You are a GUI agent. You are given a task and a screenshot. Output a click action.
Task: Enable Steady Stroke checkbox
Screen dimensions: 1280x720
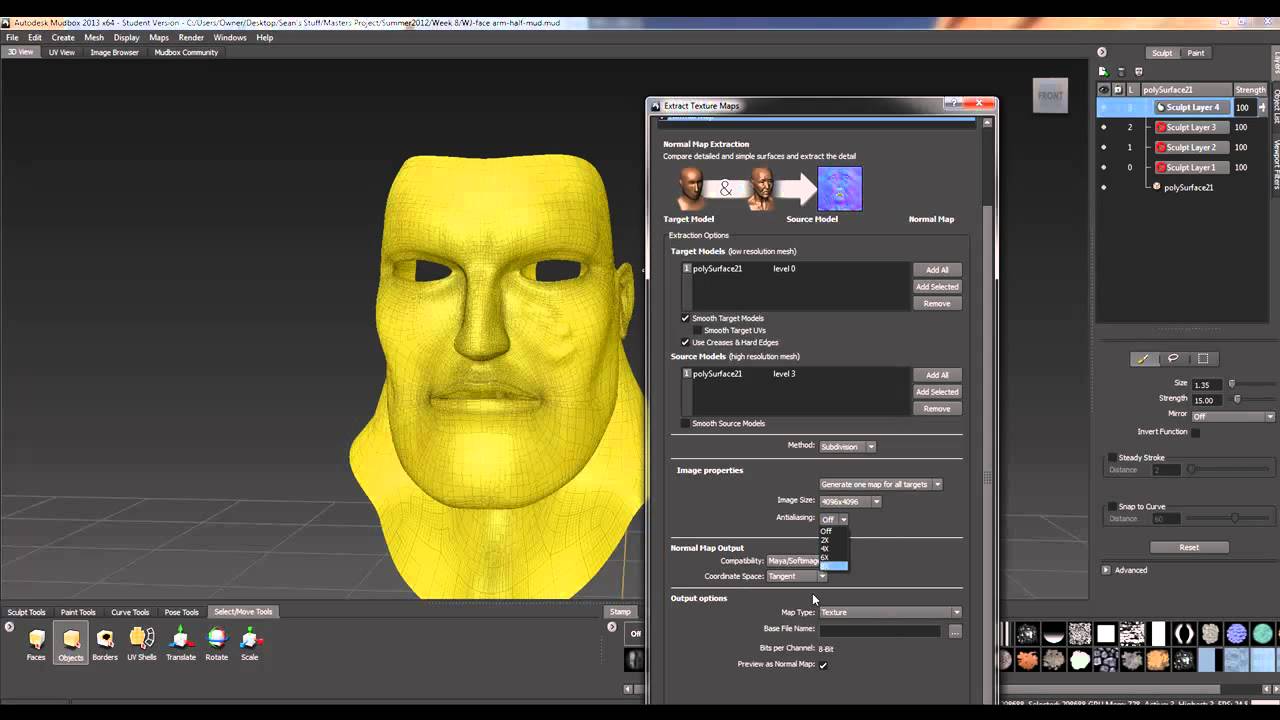pos(1112,457)
